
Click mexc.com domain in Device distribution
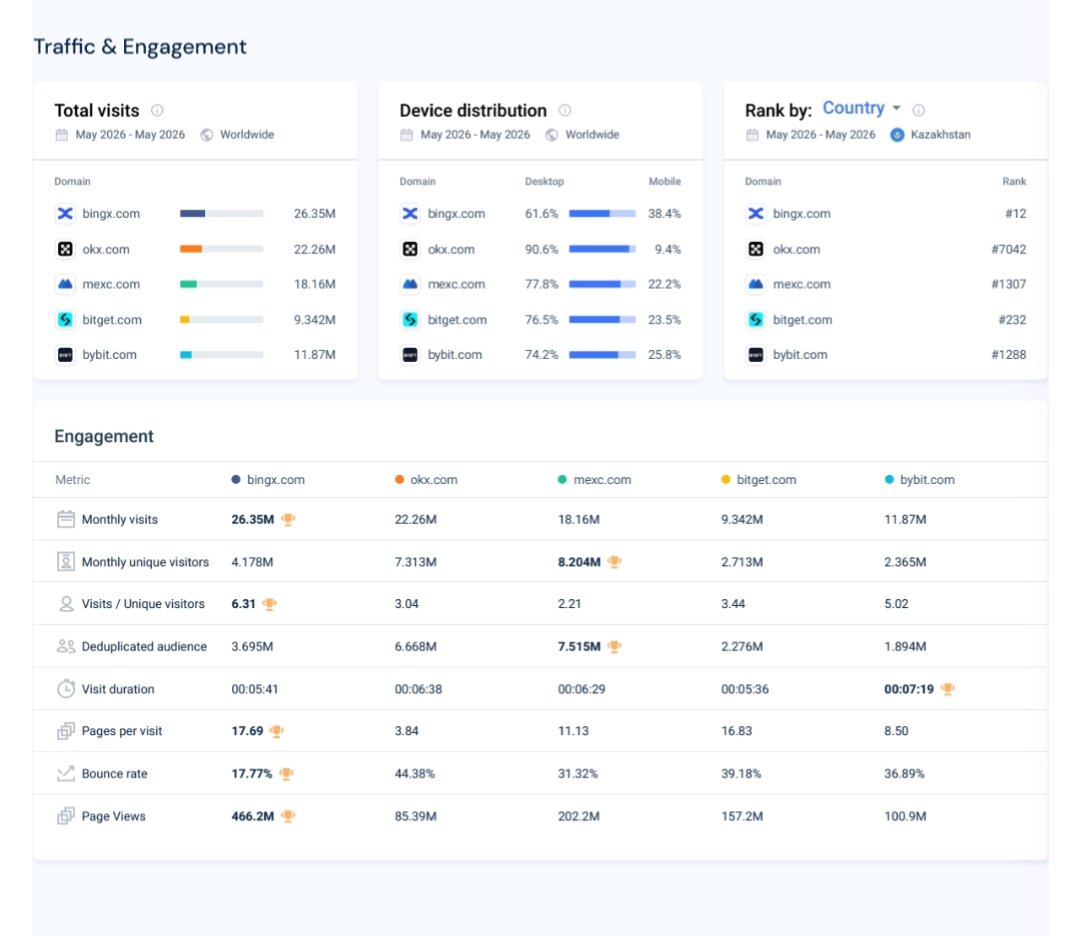[456, 284]
